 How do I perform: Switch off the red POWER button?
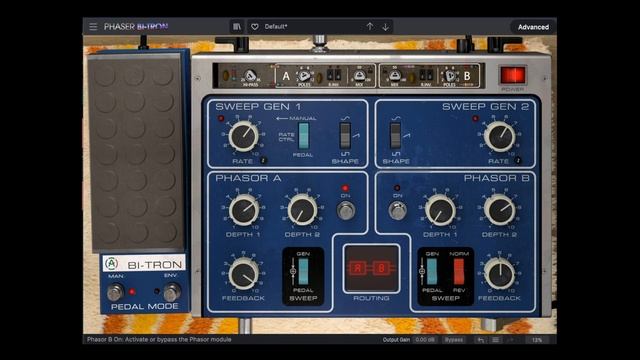513,75
